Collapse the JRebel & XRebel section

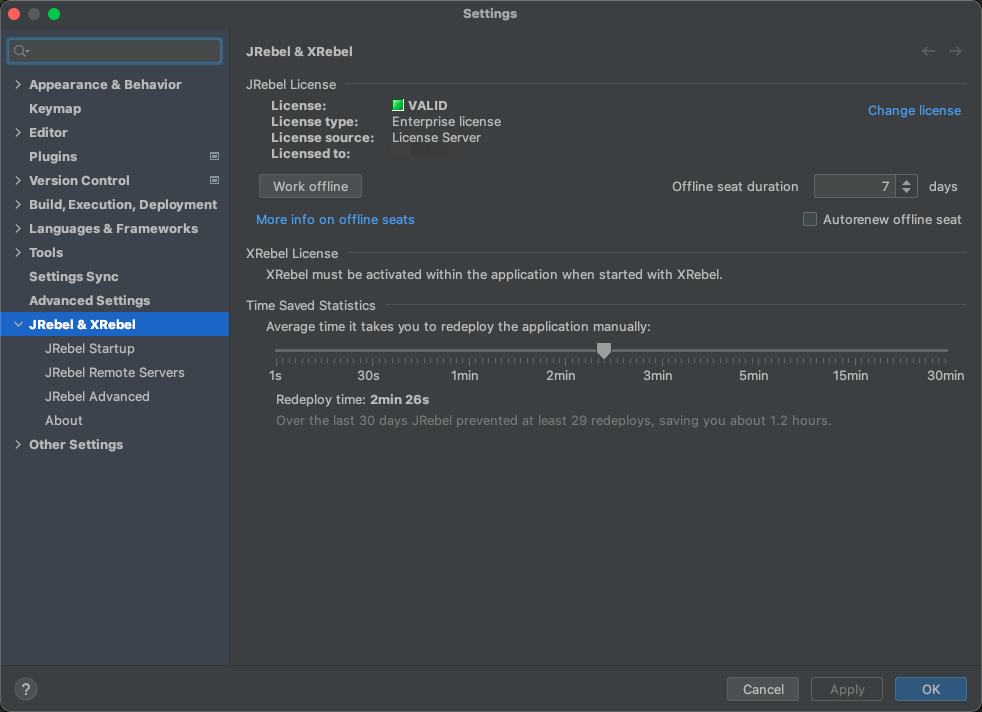[18, 324]
